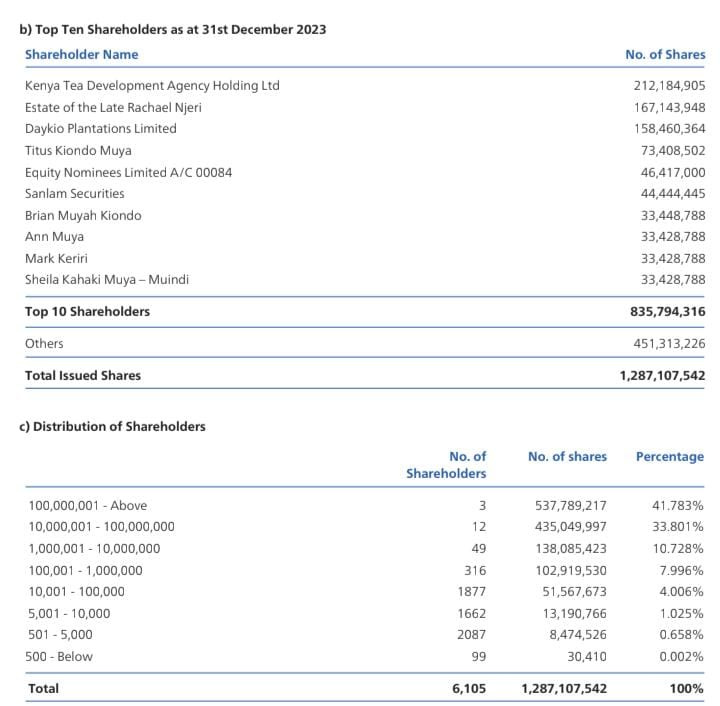
Task: Click the 'Total Issued Shares' label
Action: (x=83, y=375)
